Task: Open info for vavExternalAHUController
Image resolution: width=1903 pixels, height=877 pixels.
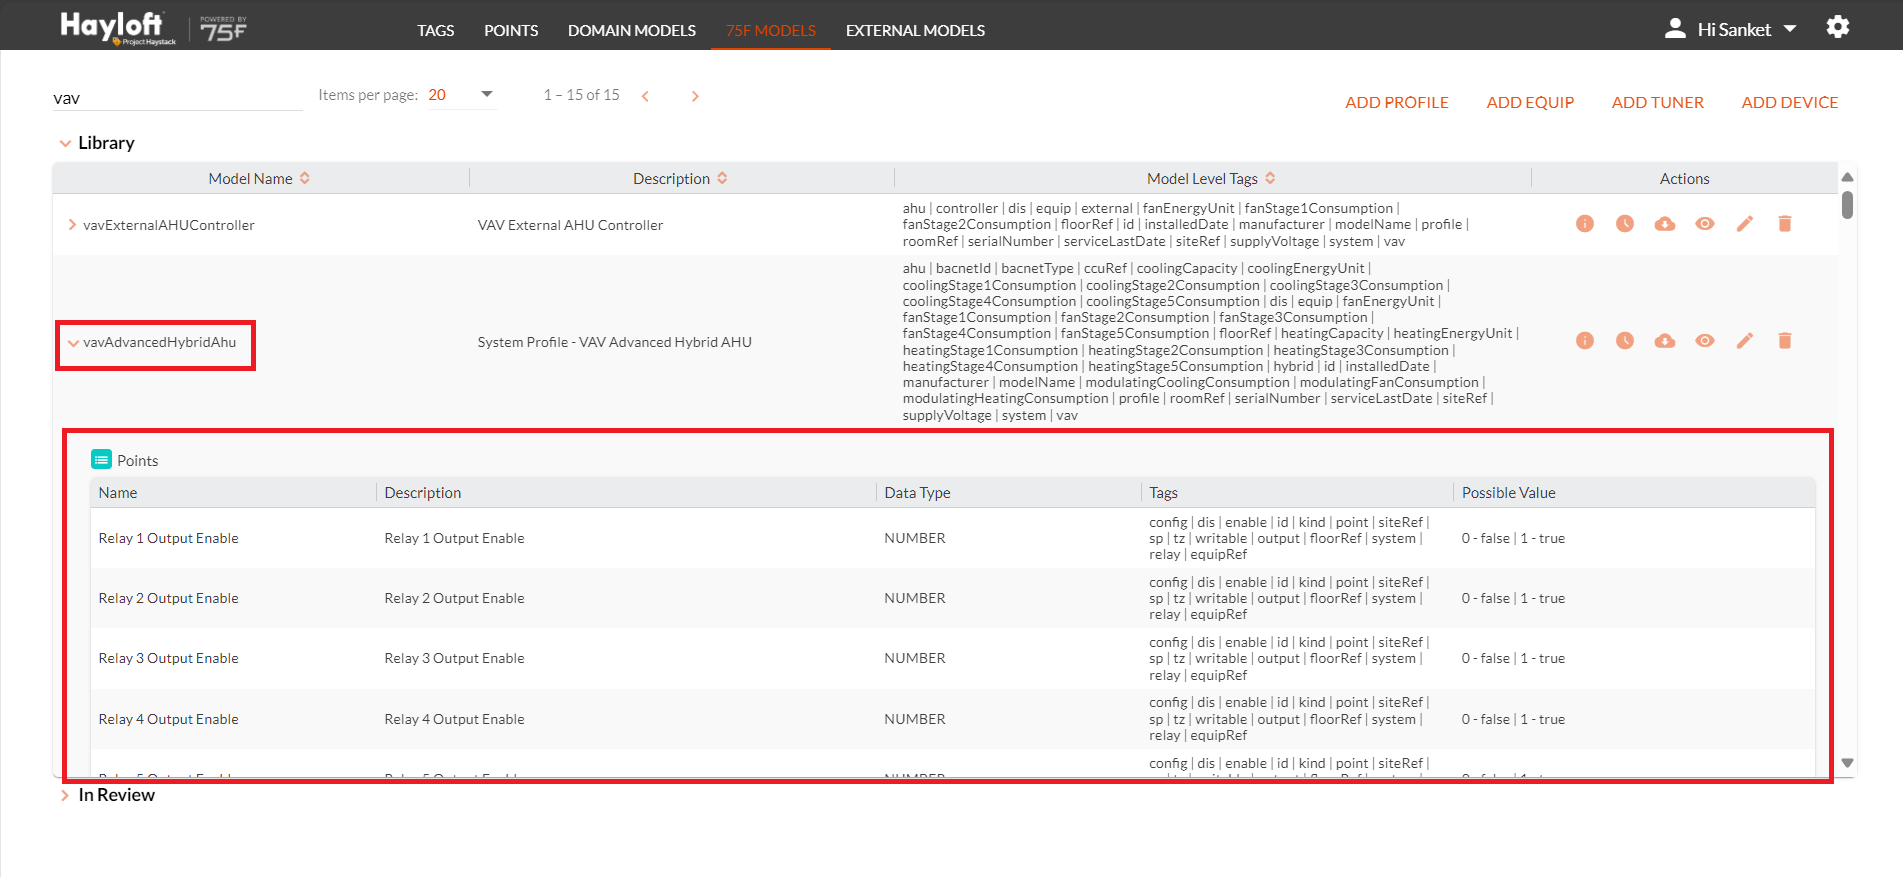Action: [x=1585, y=224]
